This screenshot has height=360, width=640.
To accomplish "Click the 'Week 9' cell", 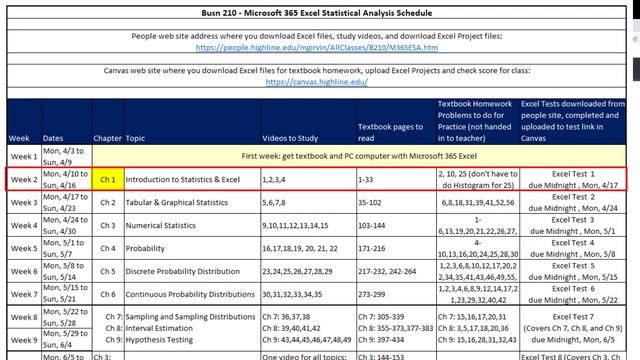I will [24, 340].
